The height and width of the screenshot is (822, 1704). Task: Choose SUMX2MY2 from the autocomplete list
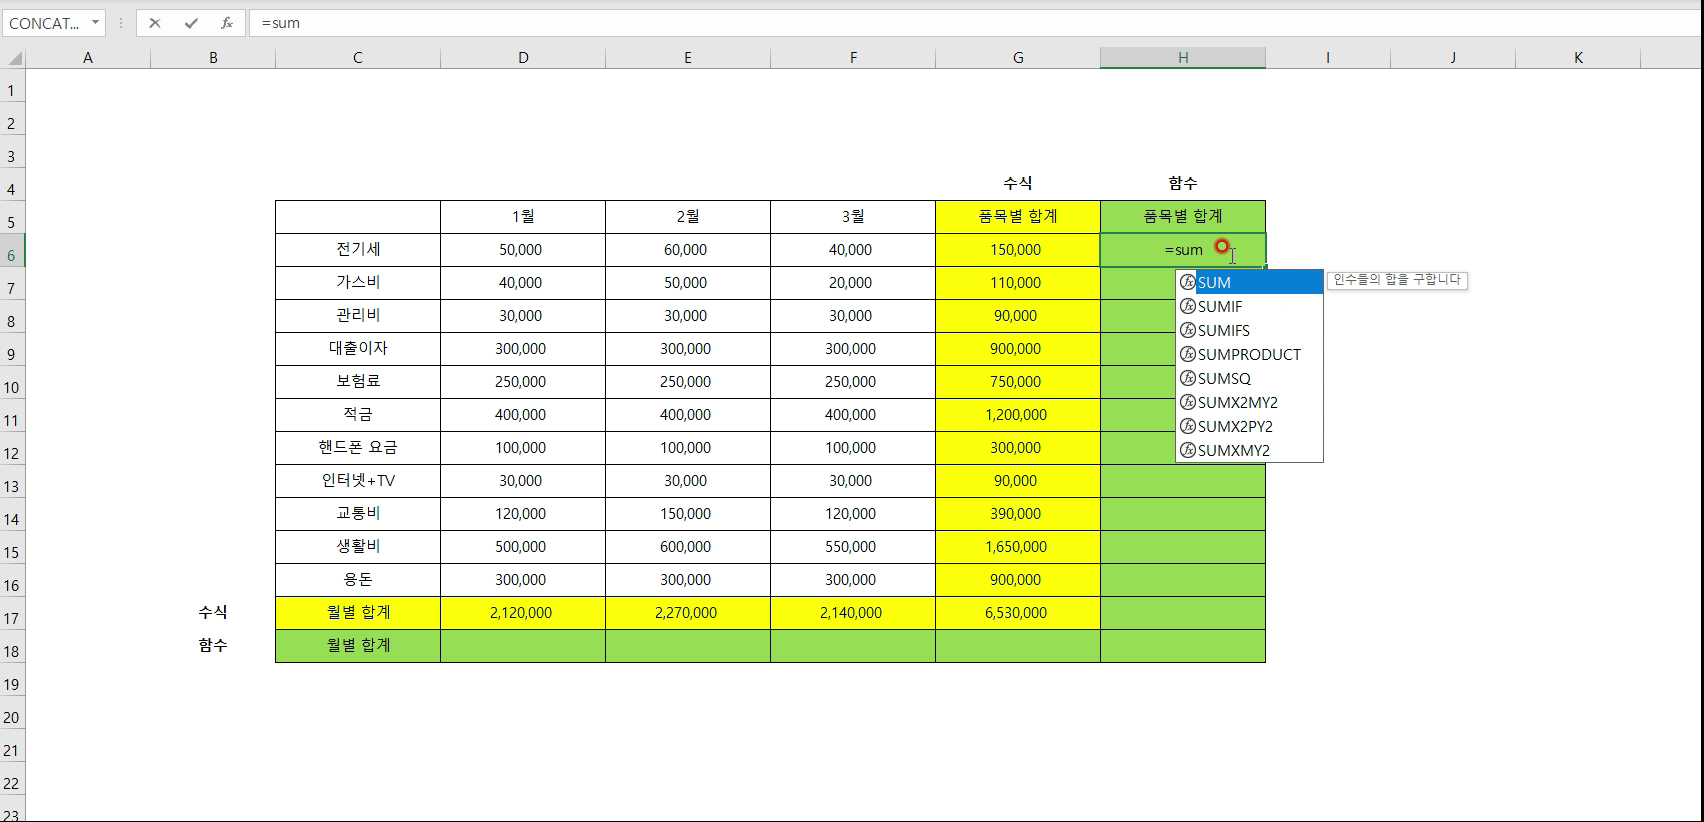[1249, 402]
